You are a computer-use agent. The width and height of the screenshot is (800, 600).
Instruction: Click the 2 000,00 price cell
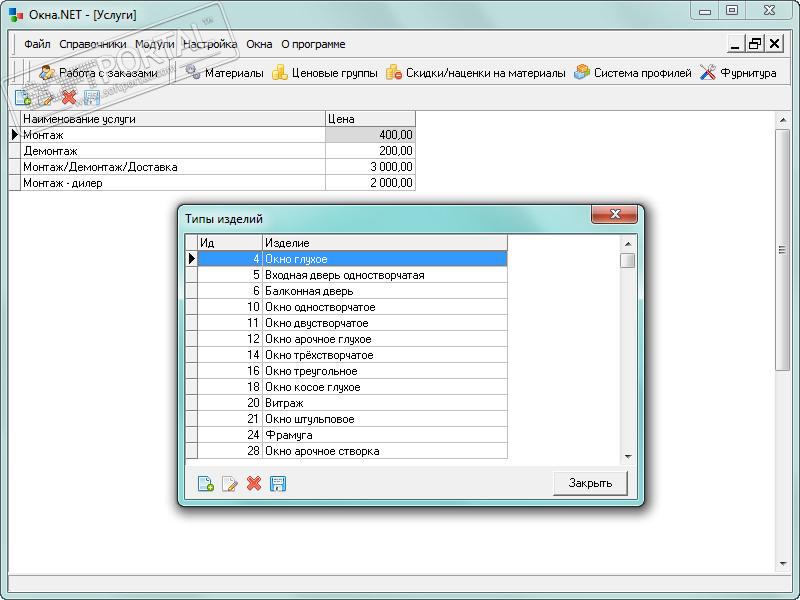point(370,183)
